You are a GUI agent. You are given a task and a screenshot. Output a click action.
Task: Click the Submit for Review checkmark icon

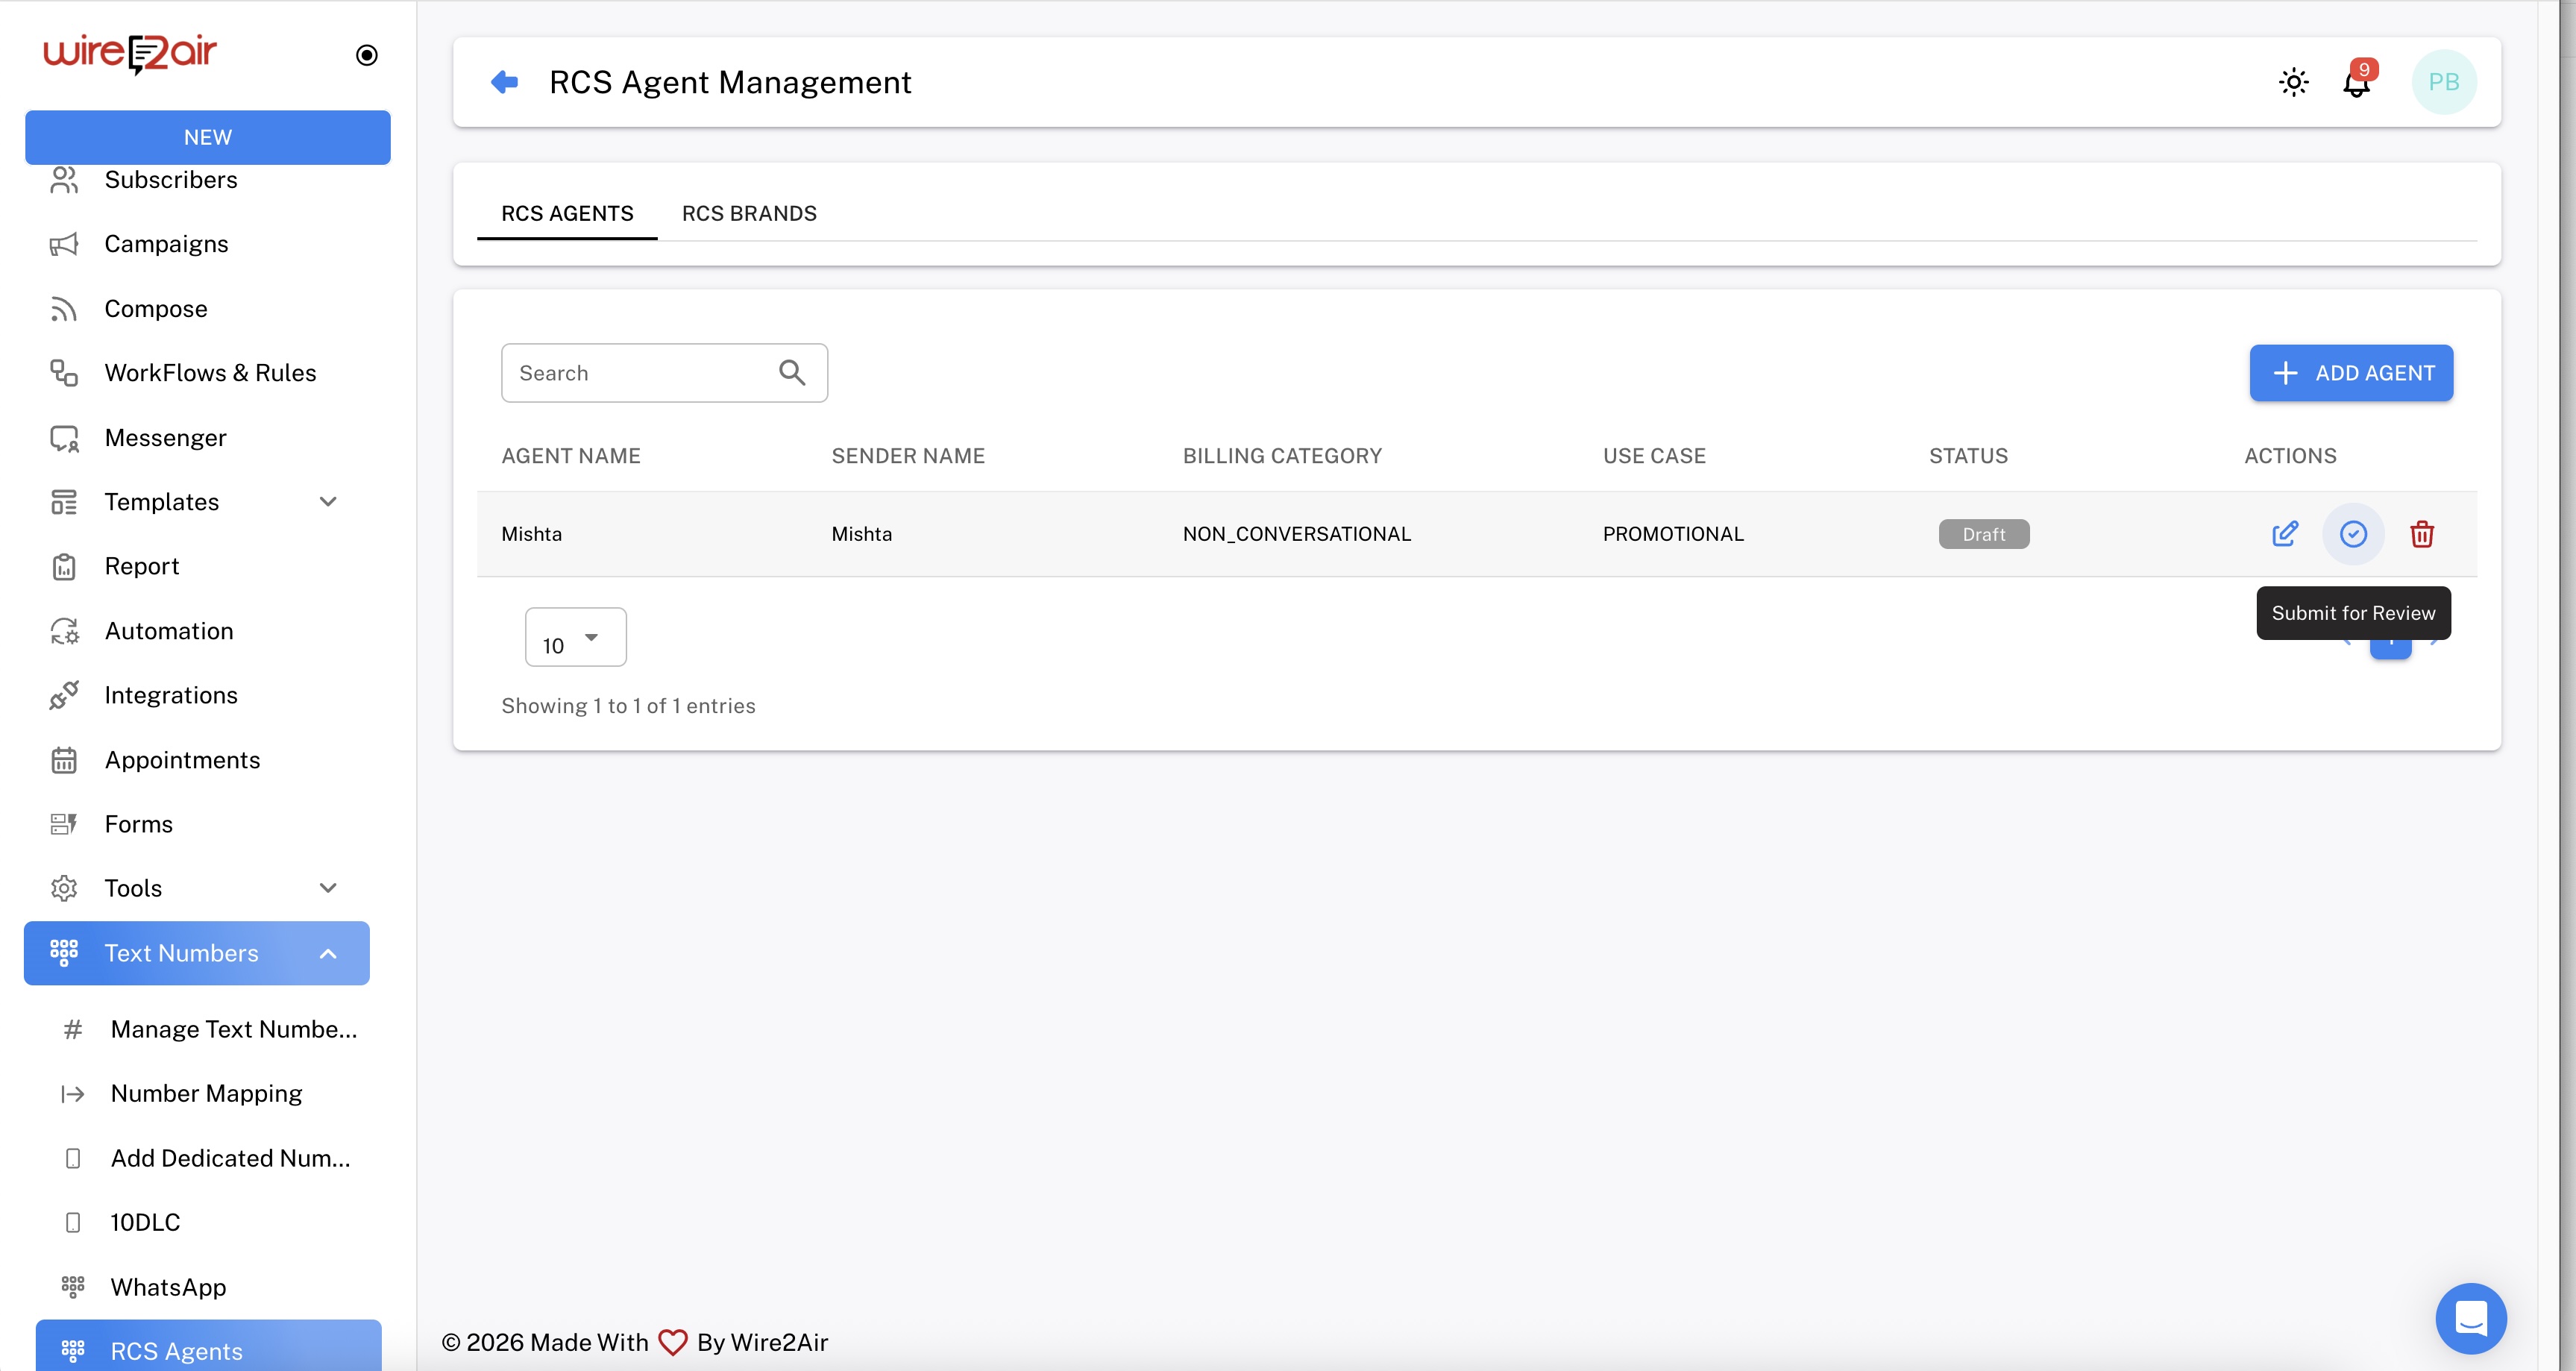[x=2353, y=534]
